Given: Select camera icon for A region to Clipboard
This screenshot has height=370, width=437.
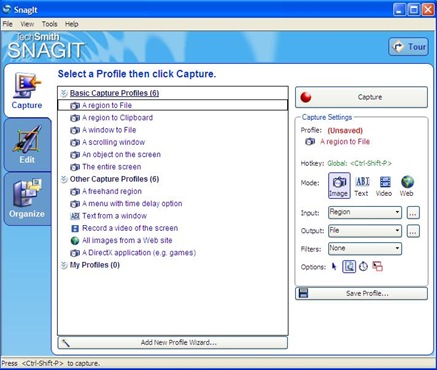Looking at the screenshot, I should point(75,118).
